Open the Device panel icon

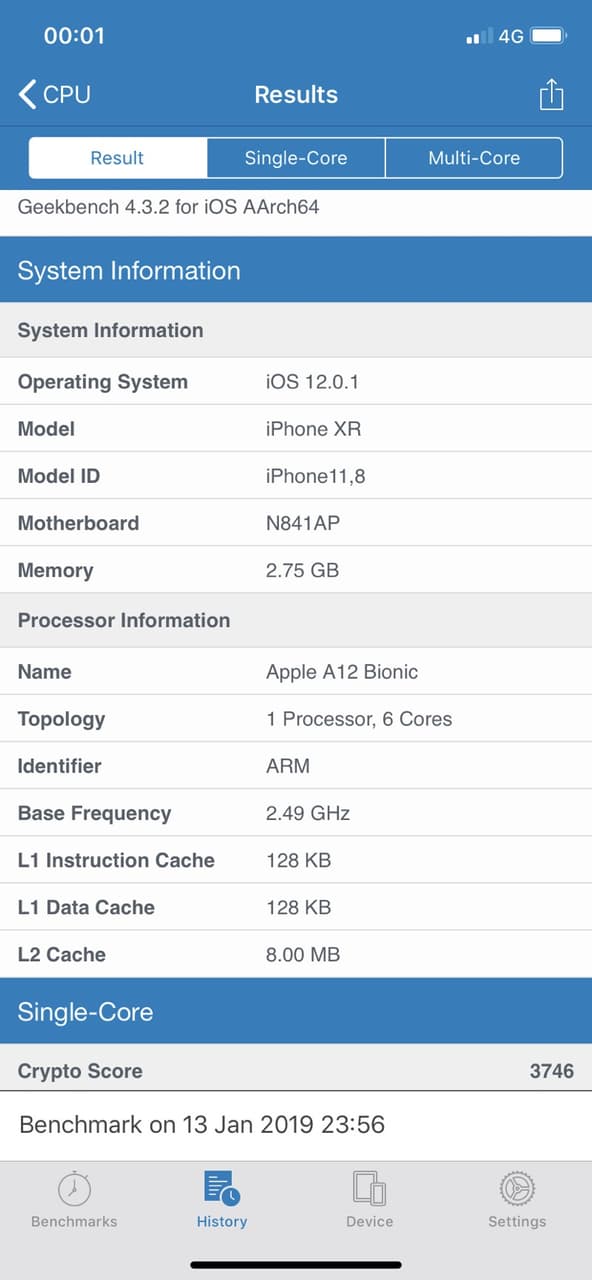point(370,1192)
